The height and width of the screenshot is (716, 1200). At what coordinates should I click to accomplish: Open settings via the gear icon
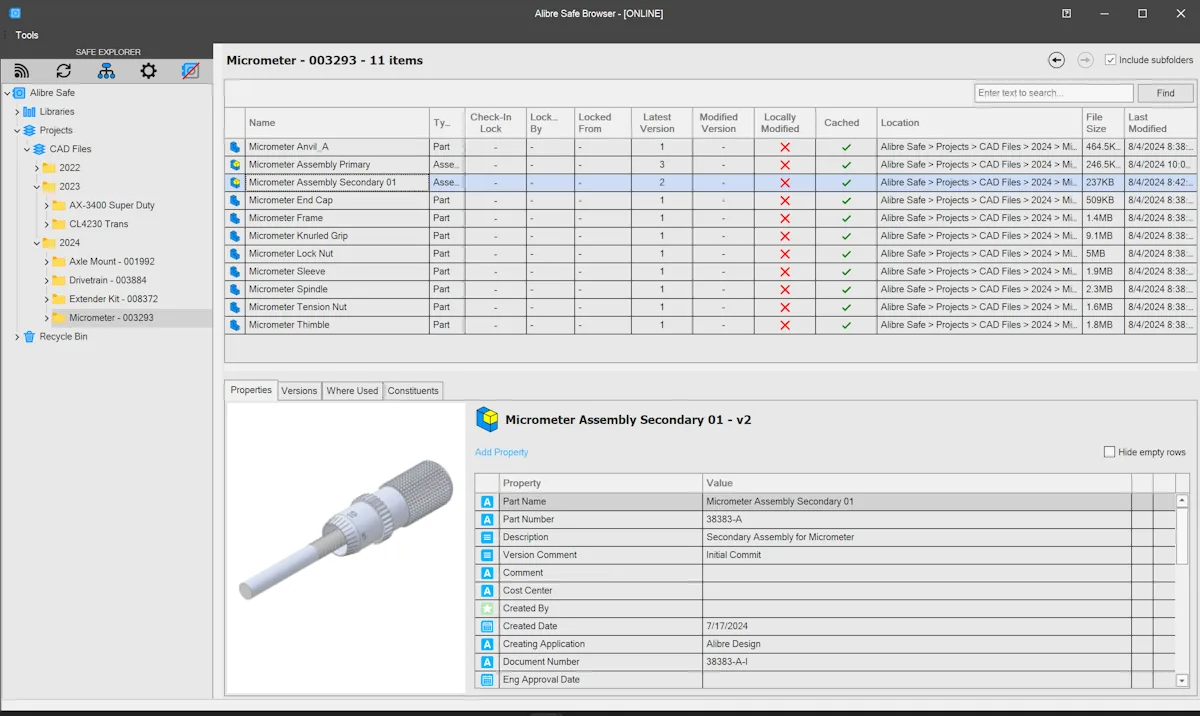(x=148, y=71)
